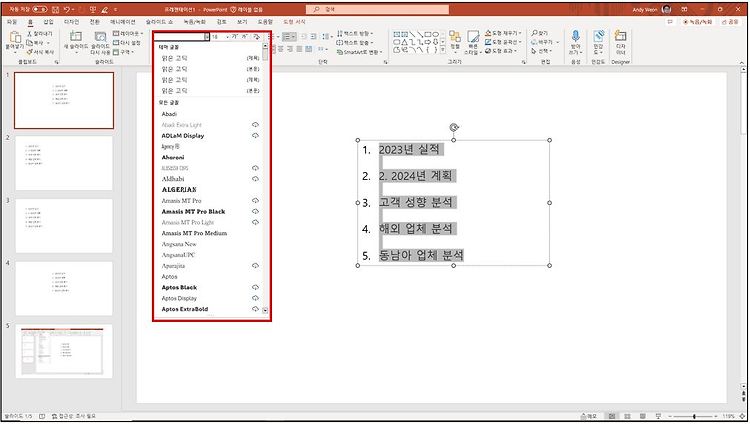
Task: Click the Designer icon
Action: [x=620, y=36]
